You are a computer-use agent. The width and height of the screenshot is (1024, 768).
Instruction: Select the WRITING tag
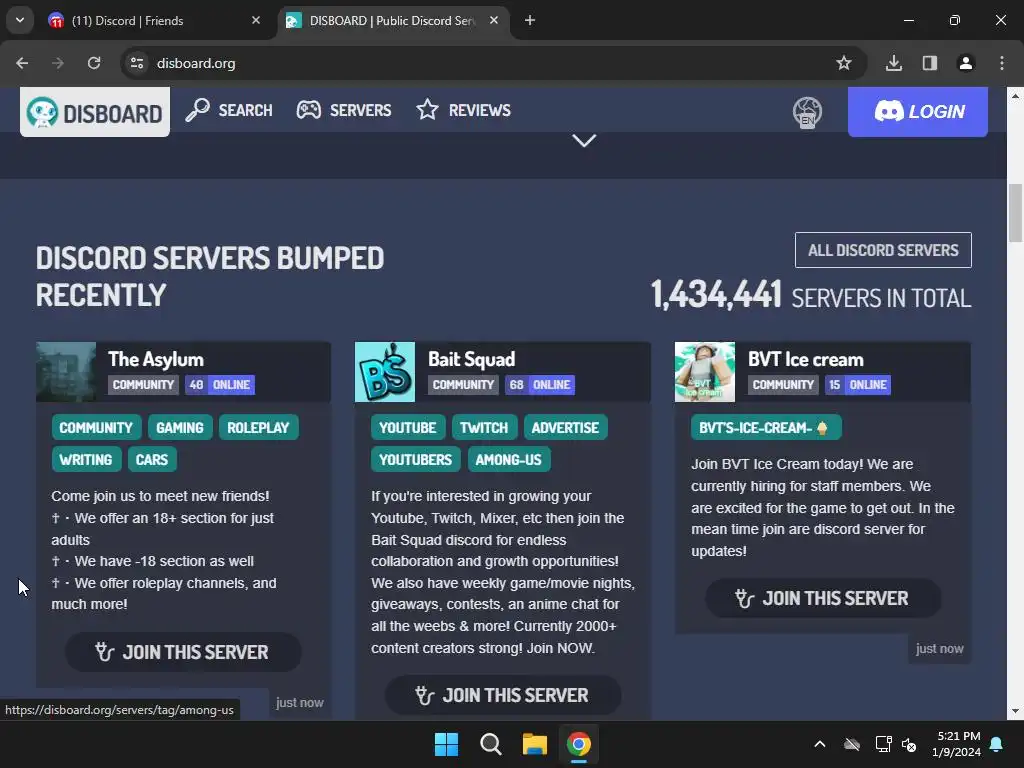[x=86, y=460]
